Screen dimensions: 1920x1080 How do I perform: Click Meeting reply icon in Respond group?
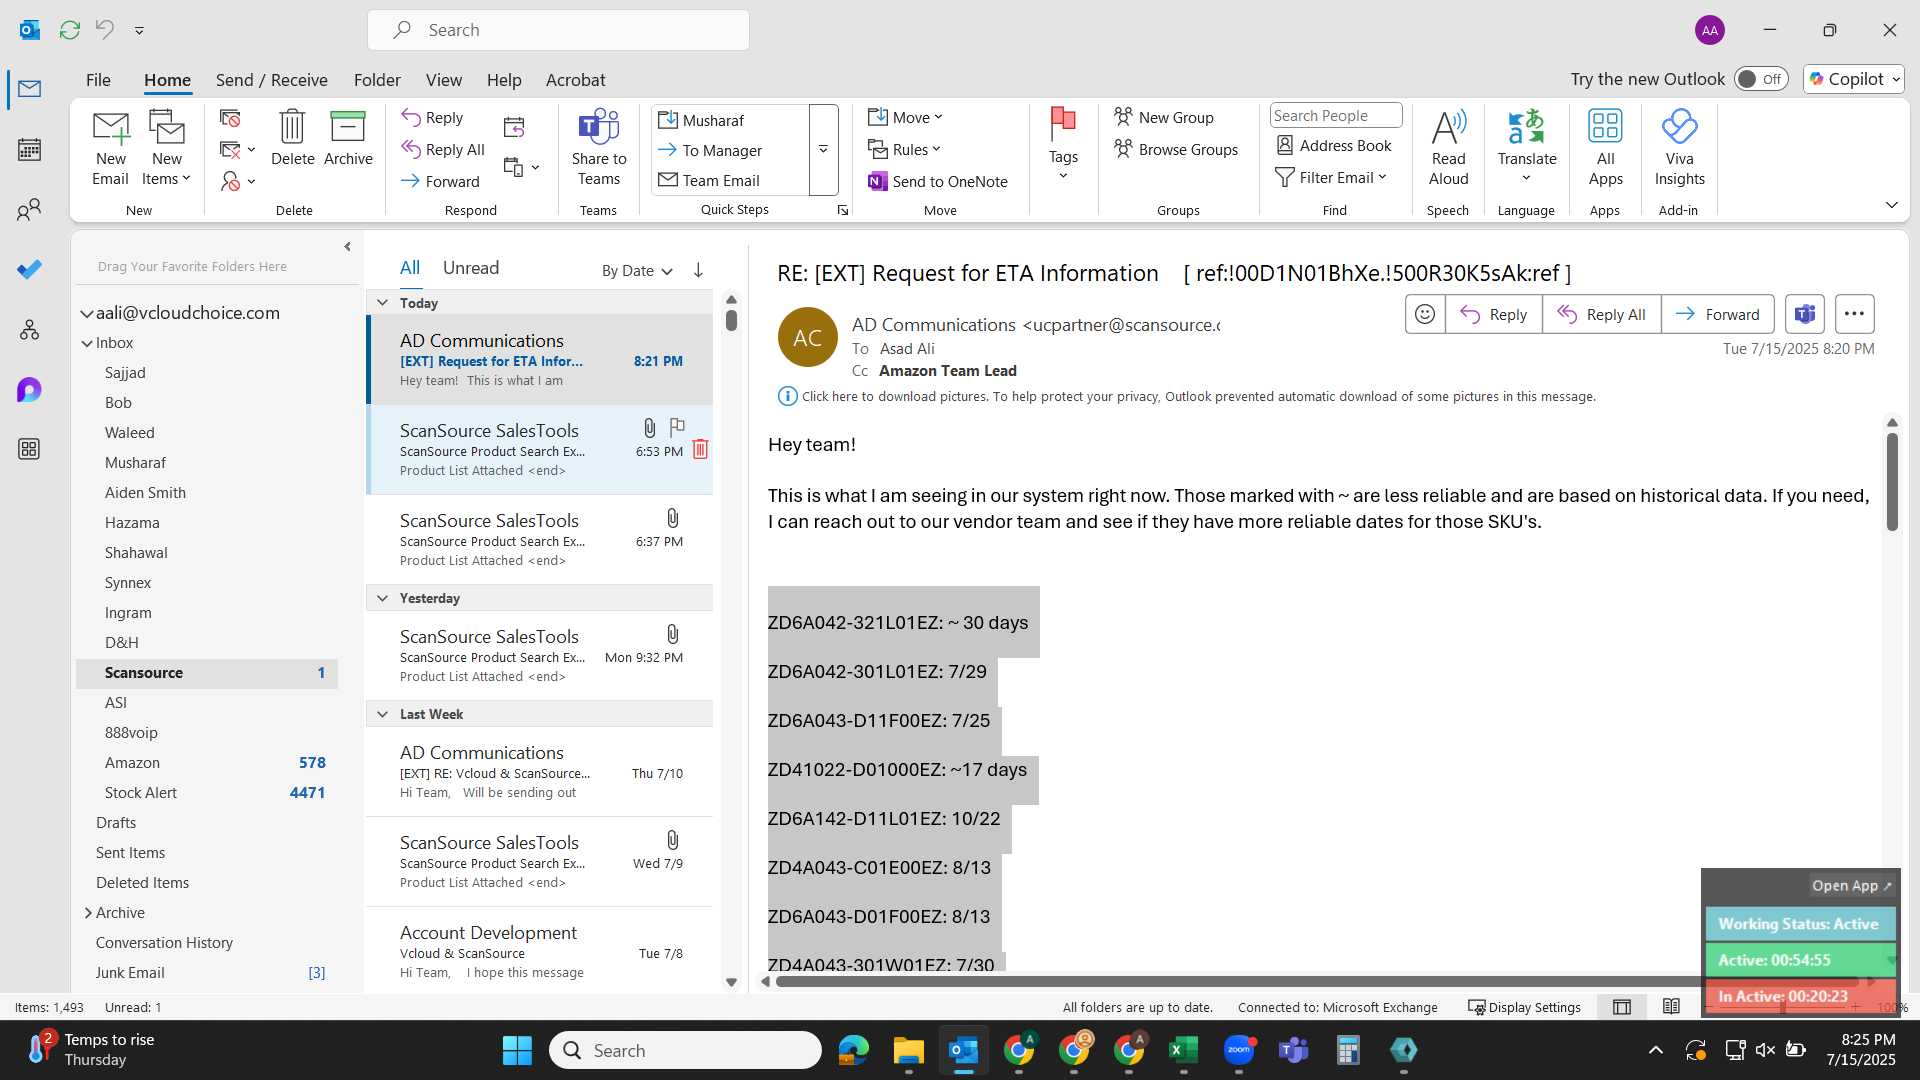click(x=514, y=126)
